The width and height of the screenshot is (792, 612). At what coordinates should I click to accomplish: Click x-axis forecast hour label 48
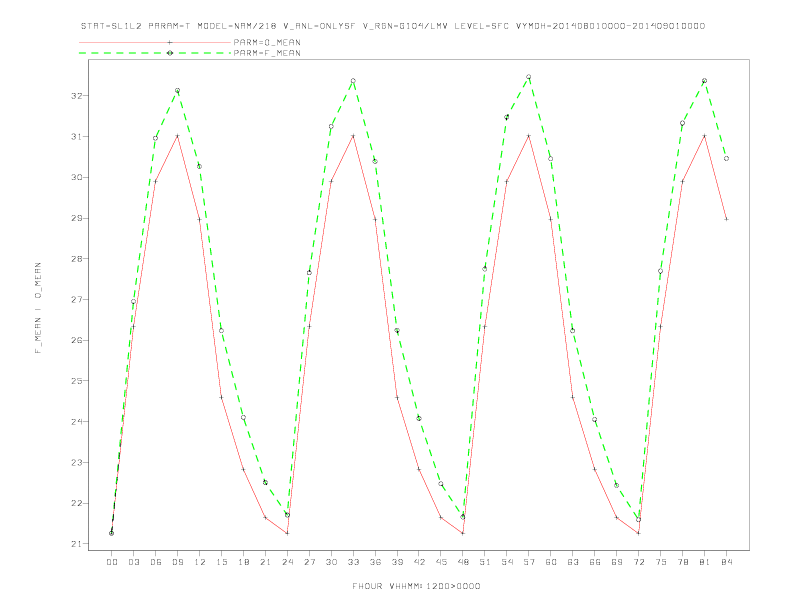coord(463,562)
